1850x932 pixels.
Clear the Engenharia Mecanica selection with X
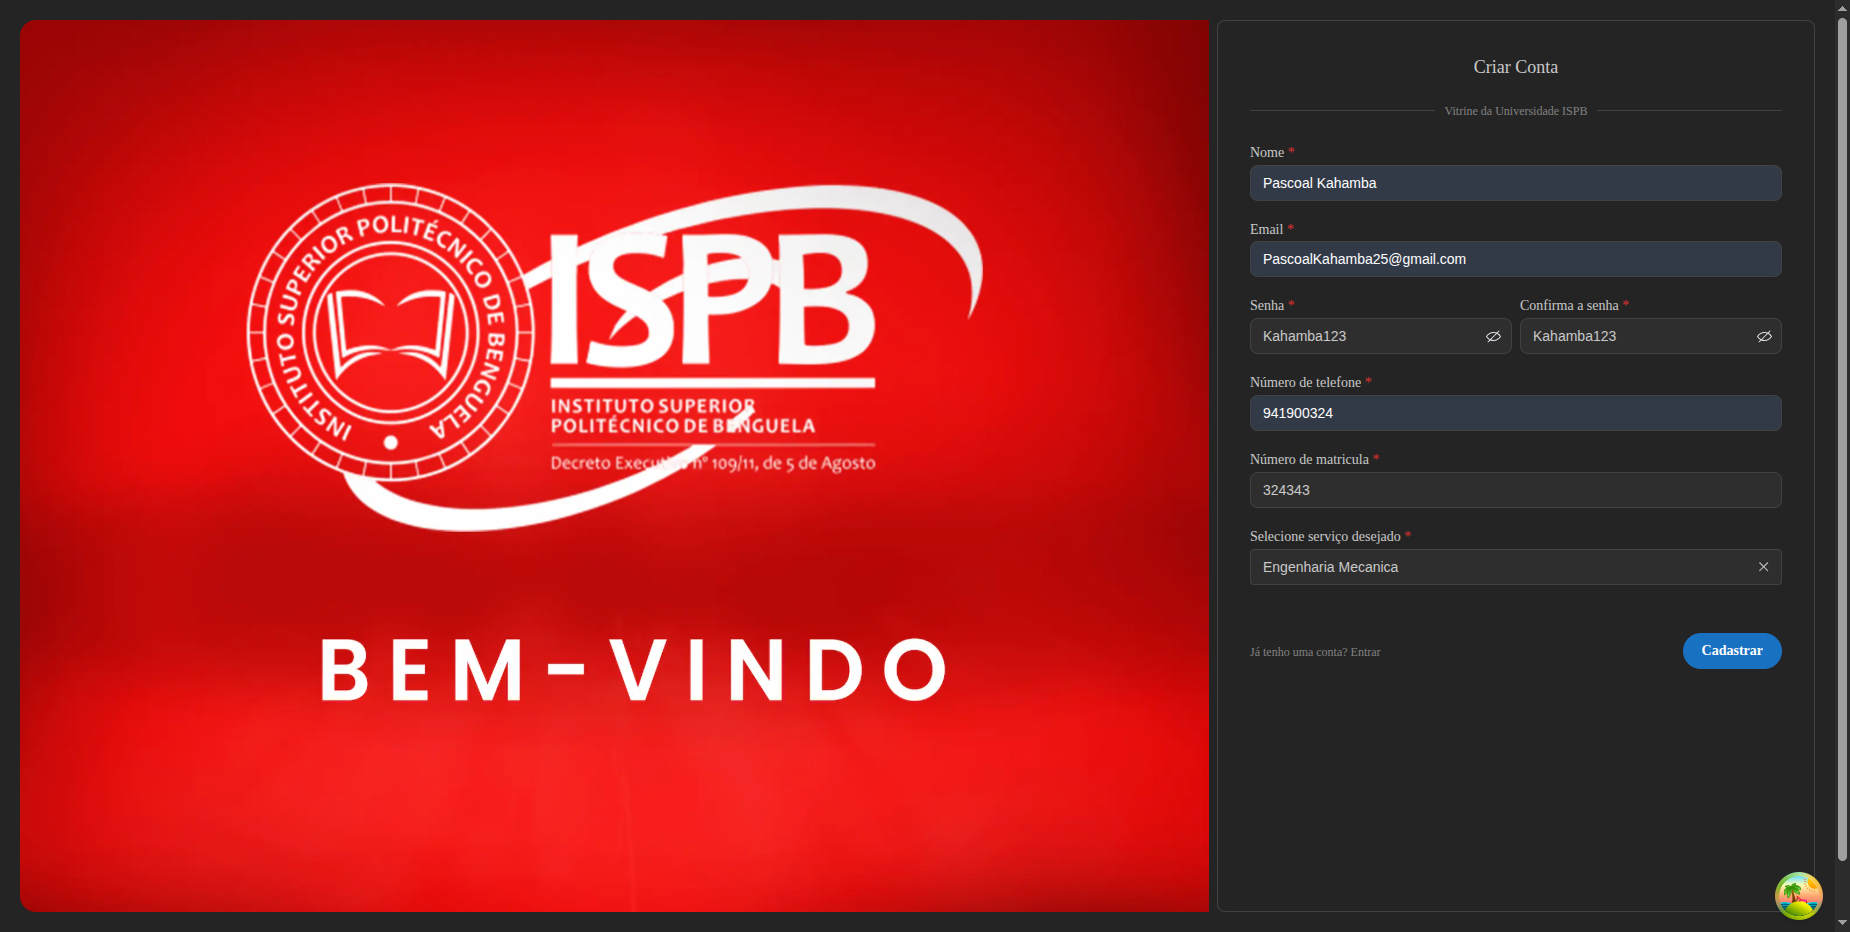tap(1763, 567)
